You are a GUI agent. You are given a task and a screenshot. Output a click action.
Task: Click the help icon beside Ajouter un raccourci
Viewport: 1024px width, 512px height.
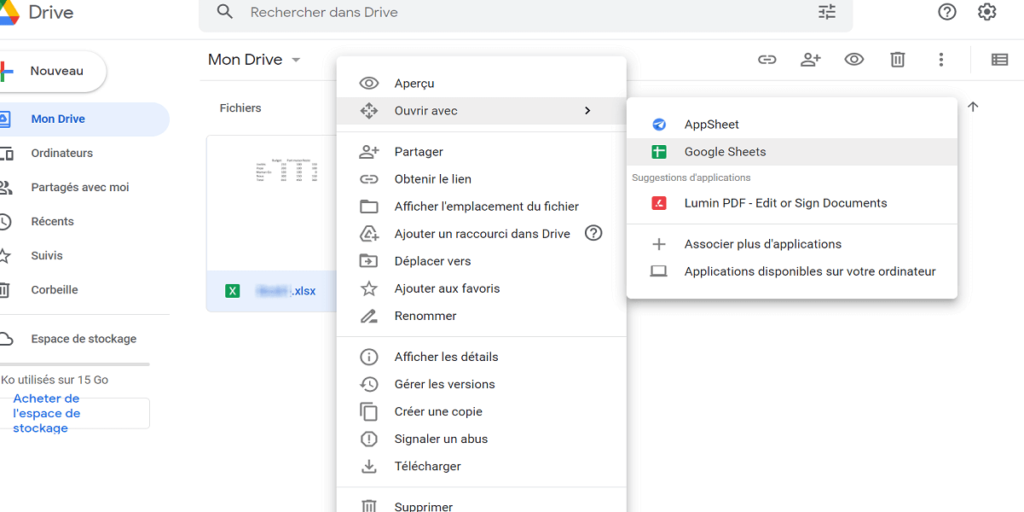(593, 233)
